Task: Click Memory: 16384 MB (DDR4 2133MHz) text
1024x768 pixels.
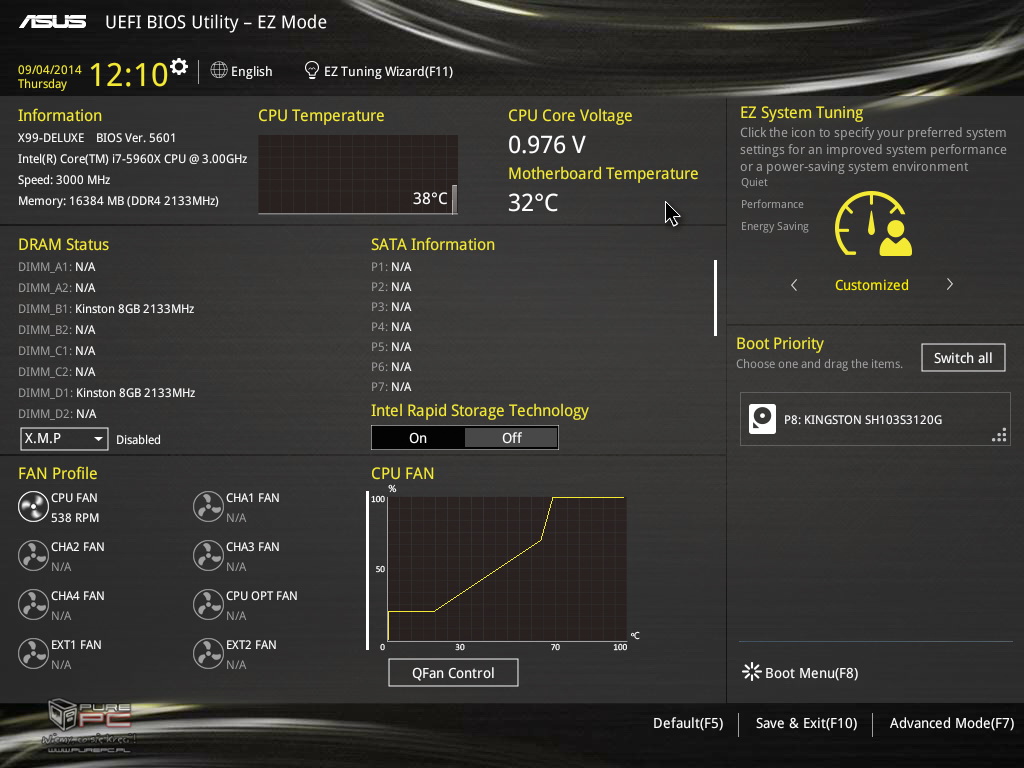Action: [118, 200]
